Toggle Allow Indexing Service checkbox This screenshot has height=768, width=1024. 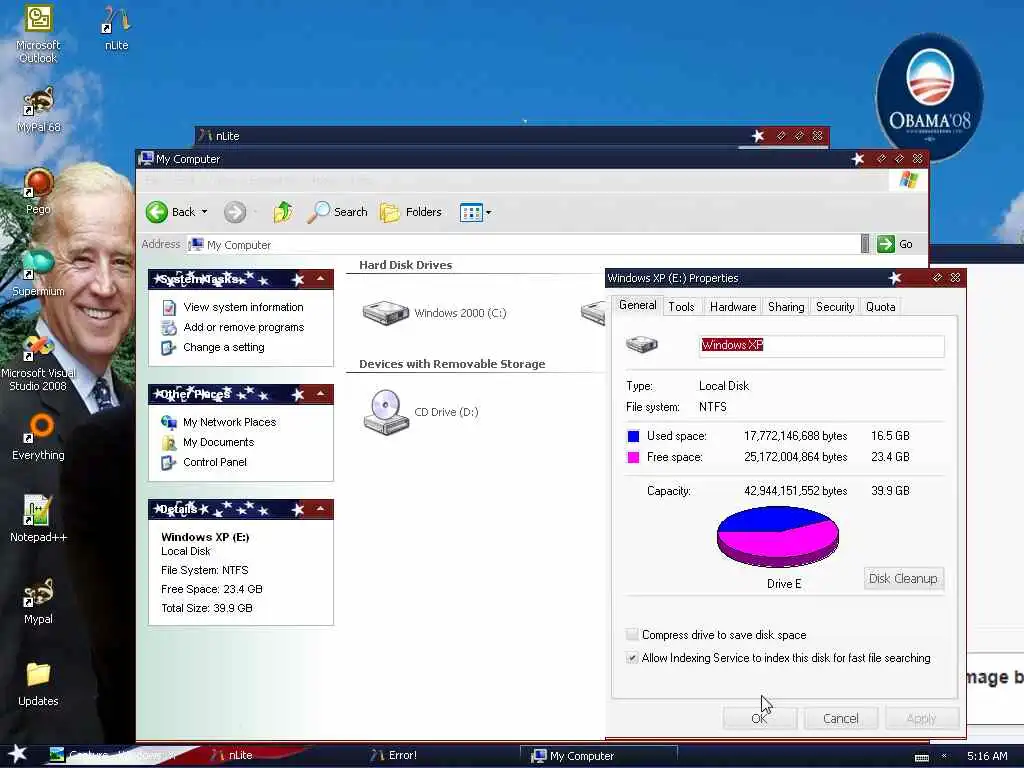[632, 658]
